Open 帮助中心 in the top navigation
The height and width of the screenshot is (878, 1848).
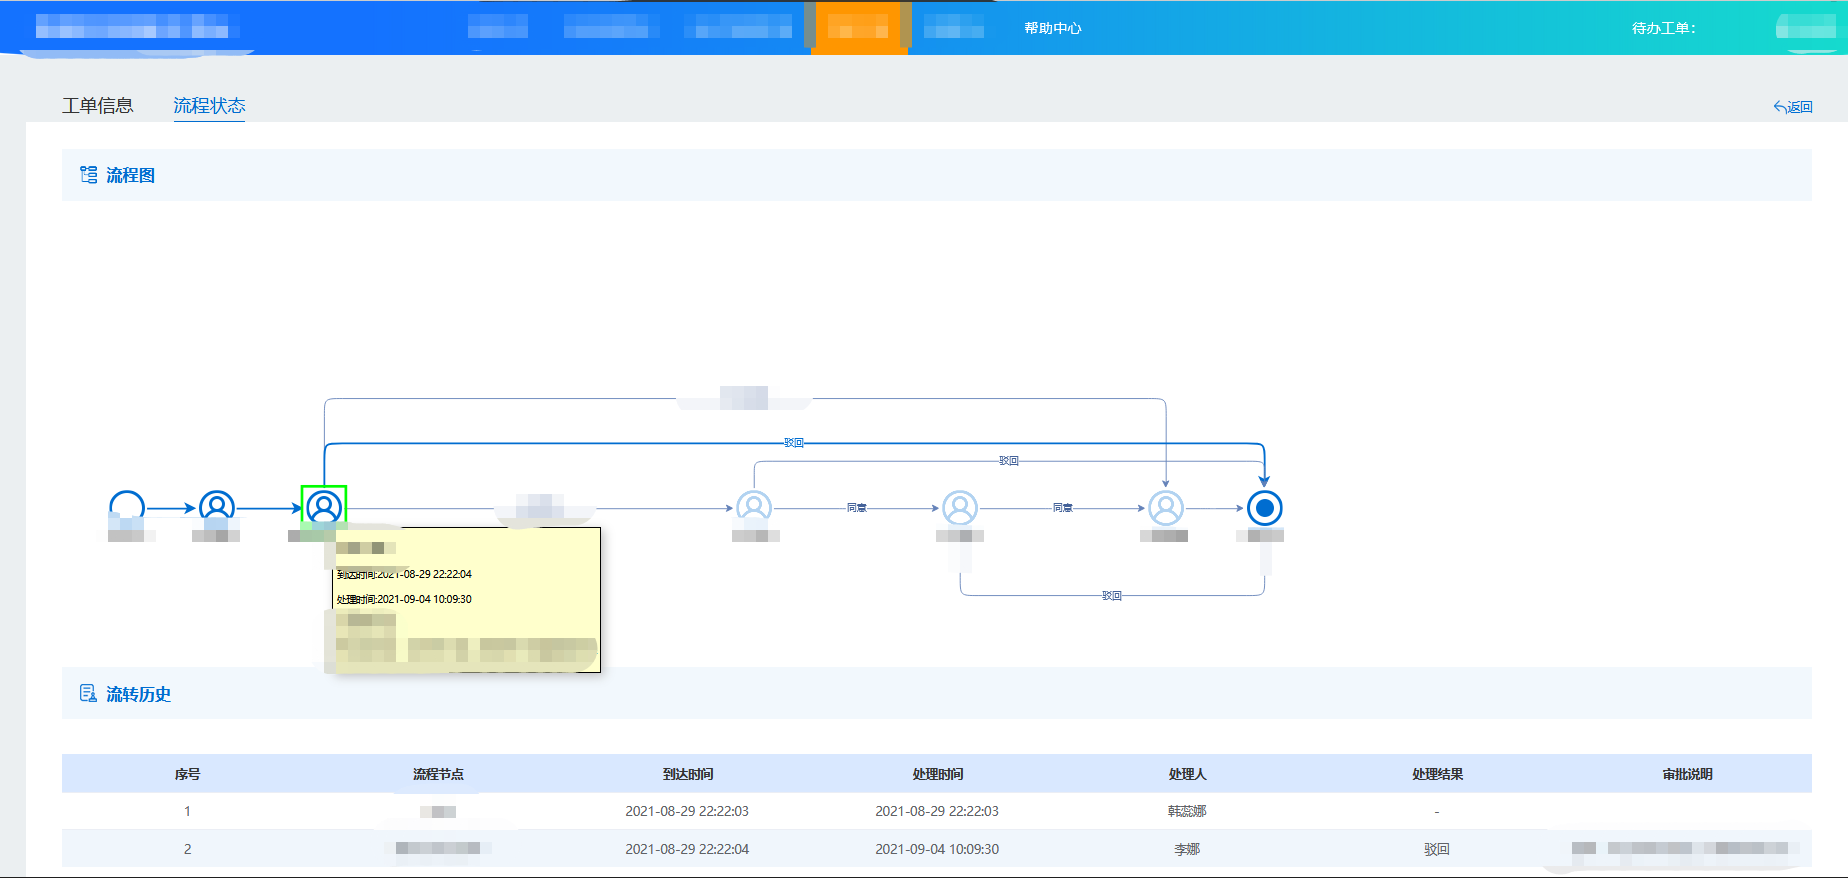click(1052, 28)
